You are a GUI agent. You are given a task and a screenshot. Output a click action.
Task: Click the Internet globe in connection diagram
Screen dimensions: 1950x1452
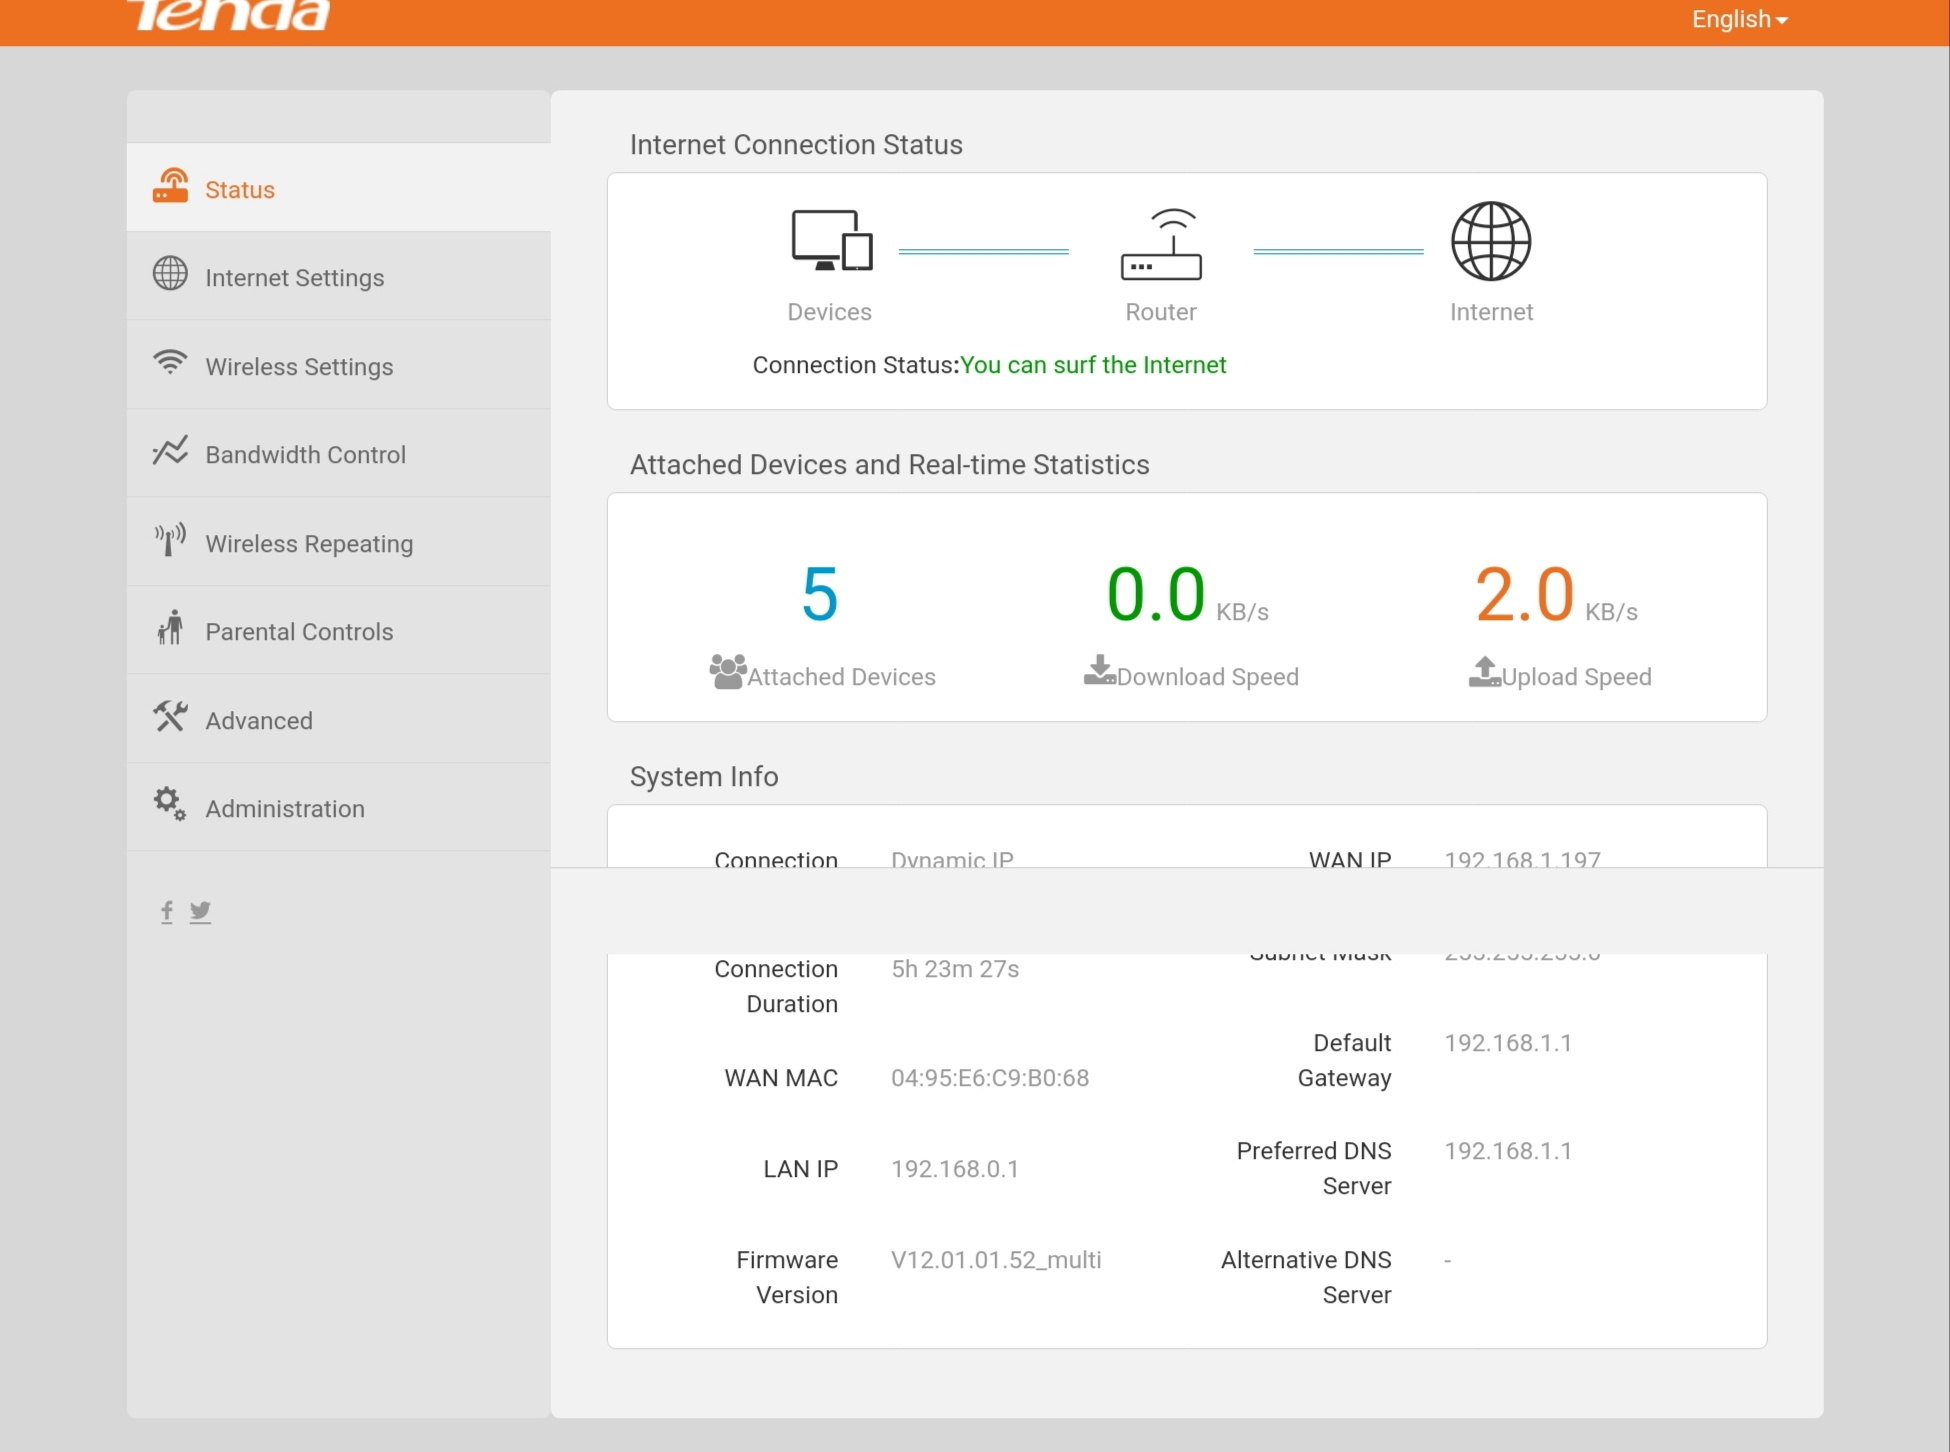tap(1491, 241)
